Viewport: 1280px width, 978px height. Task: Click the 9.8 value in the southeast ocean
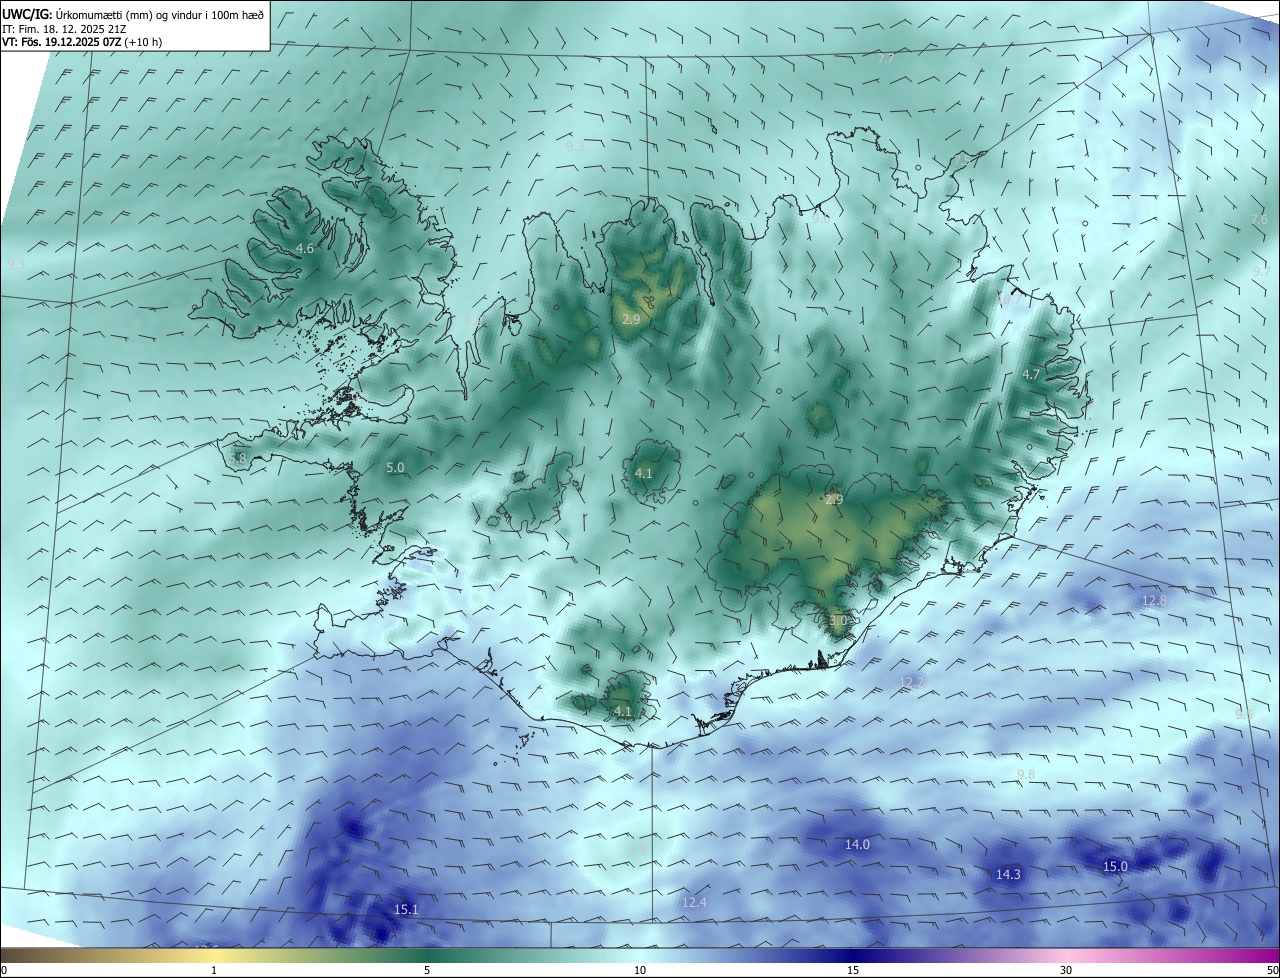pos(1026,775)
